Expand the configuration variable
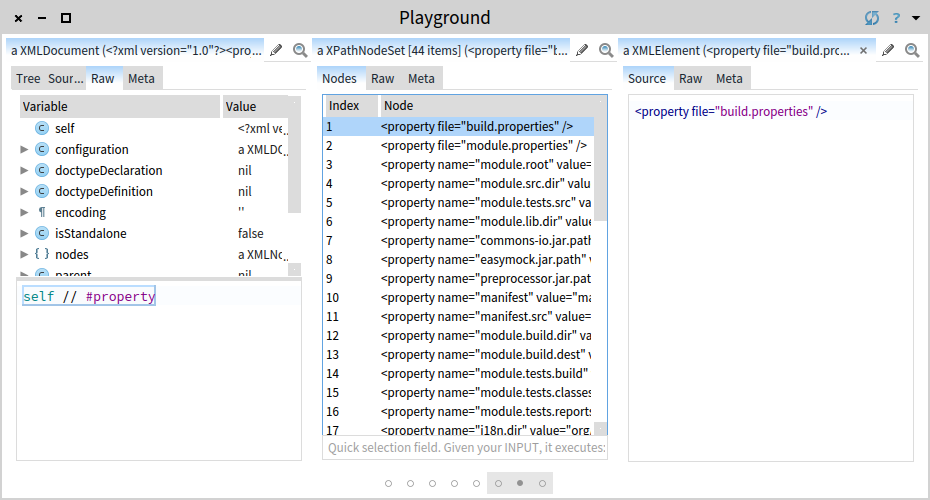This screenshot has width=930, height=500. 24,149
